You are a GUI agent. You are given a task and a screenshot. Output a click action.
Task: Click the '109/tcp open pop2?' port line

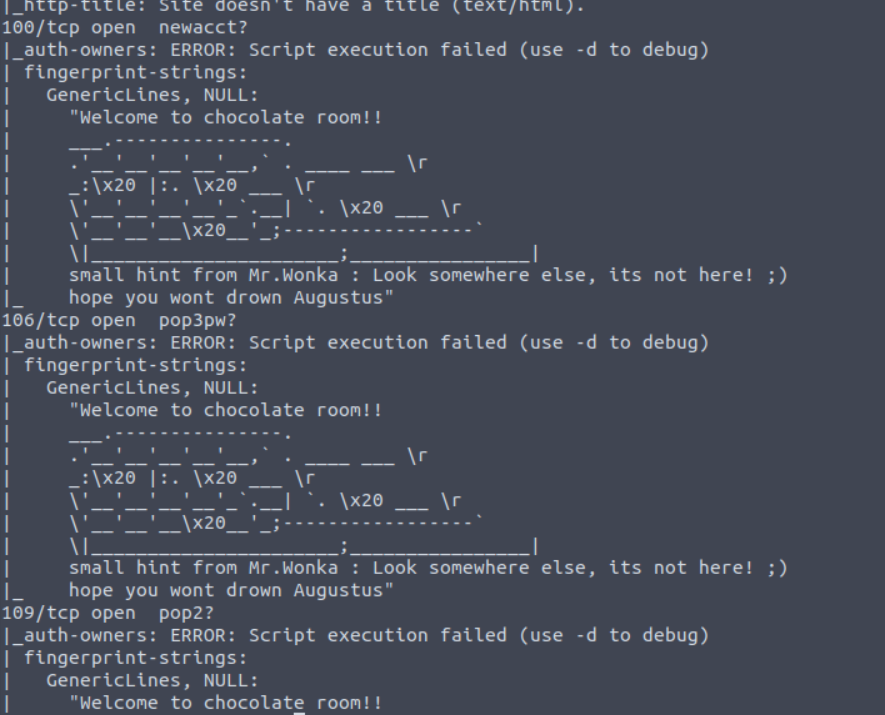coord(108,613)
